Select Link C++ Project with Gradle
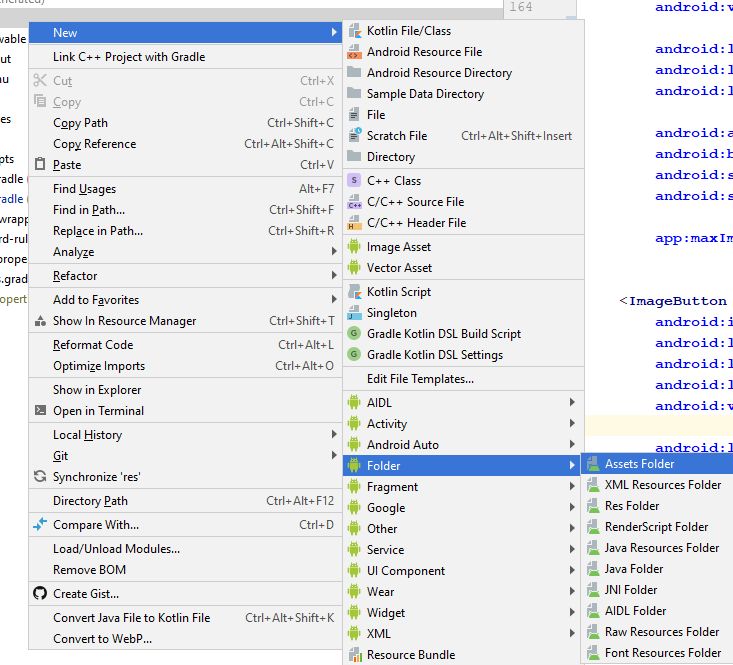 coord(186,57)
